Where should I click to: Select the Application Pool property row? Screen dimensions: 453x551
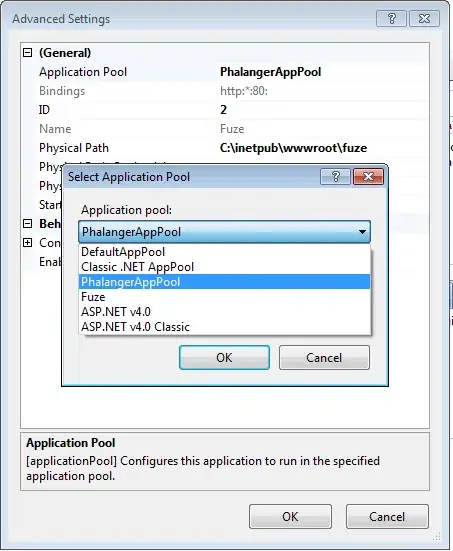(225, 72)
